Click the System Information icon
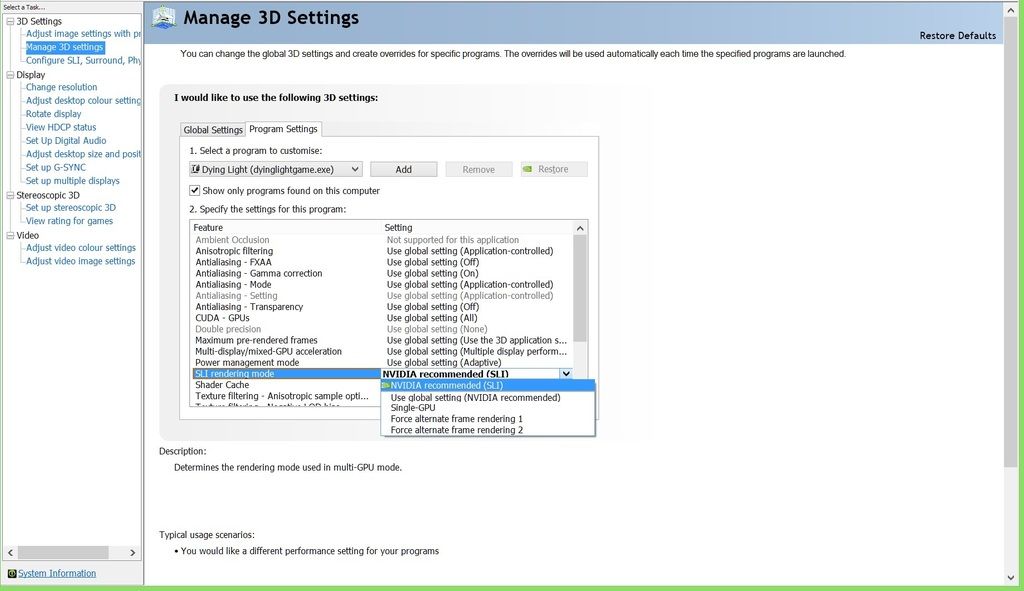This screenshot has width=1024, height=591. pyautogui.click(x=11, y=573)
